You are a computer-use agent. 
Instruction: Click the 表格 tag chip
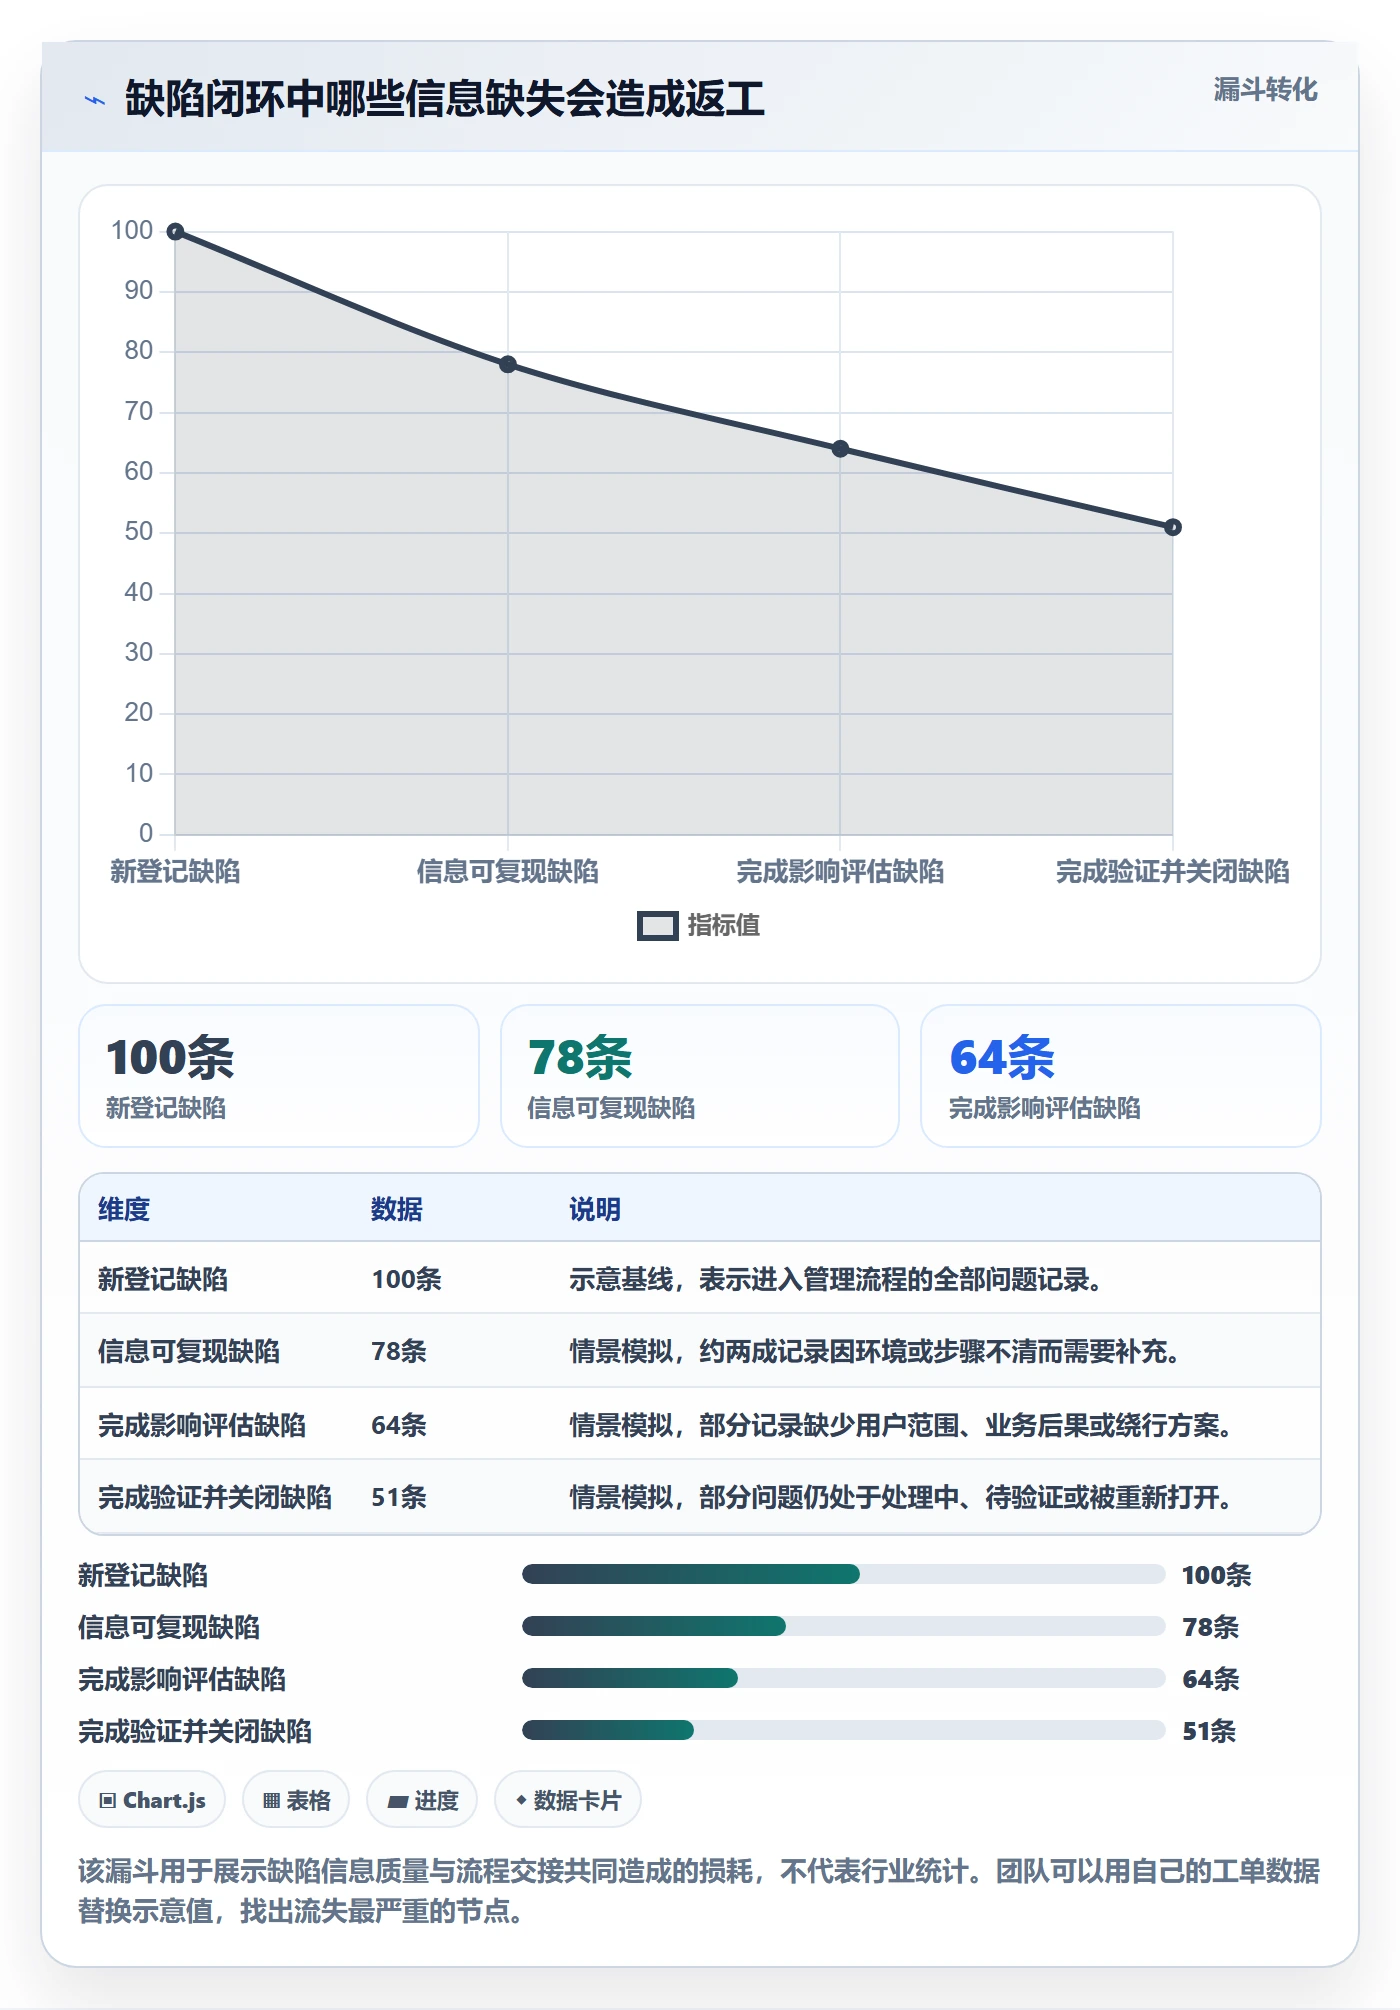pos(296,1800)
